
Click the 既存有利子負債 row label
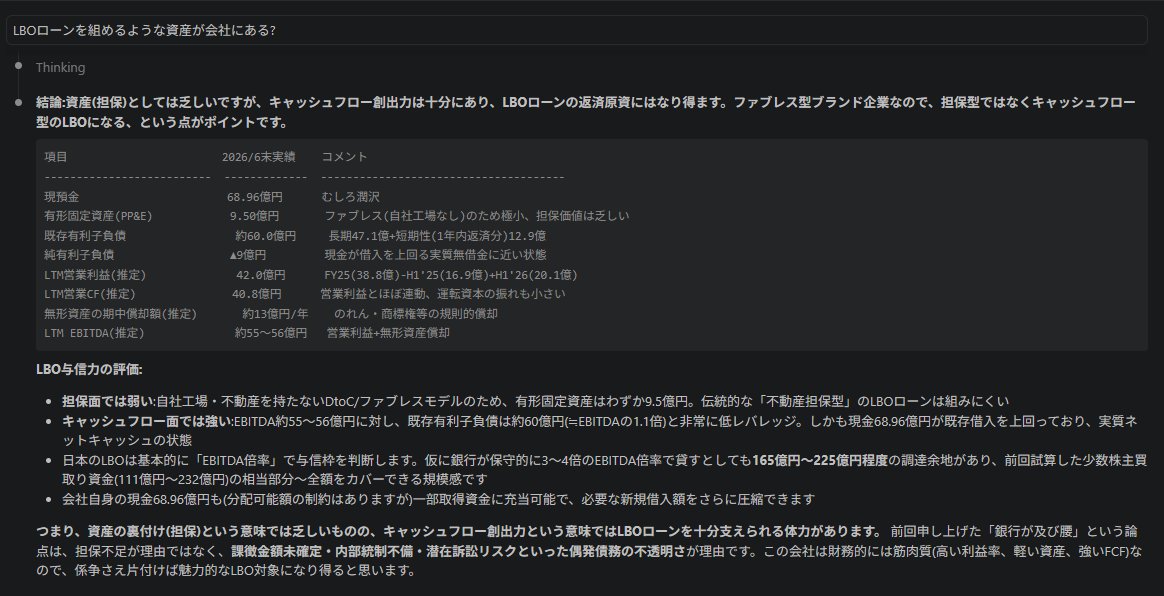click(85, 235)
